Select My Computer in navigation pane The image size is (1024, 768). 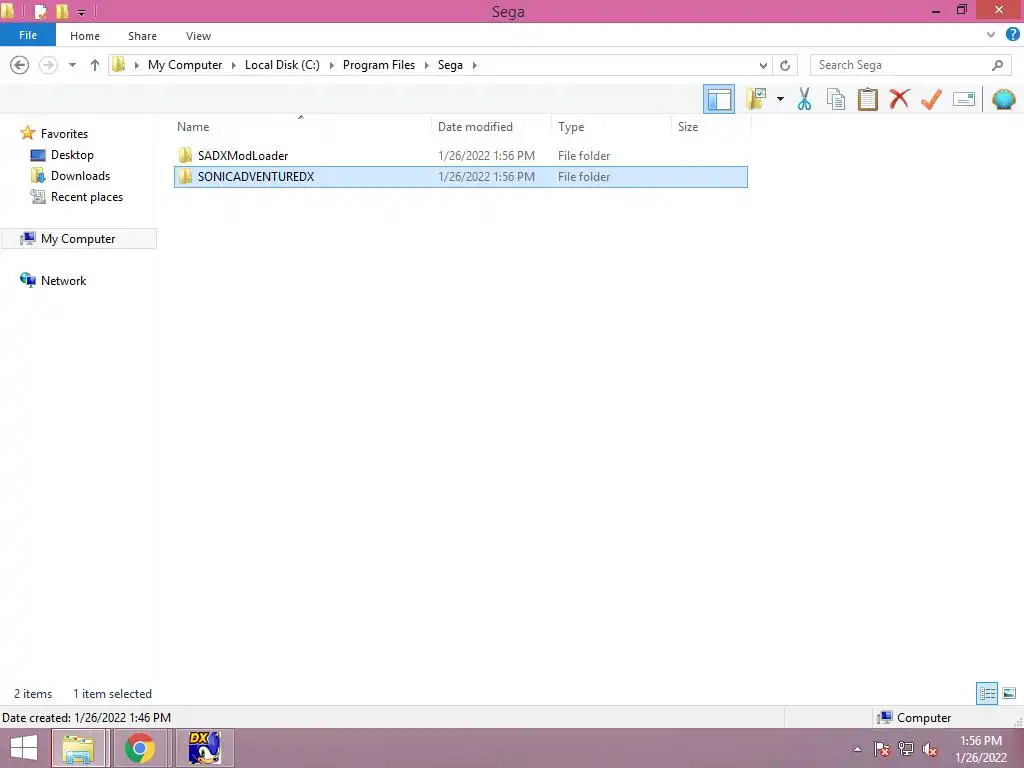(78, 238)
